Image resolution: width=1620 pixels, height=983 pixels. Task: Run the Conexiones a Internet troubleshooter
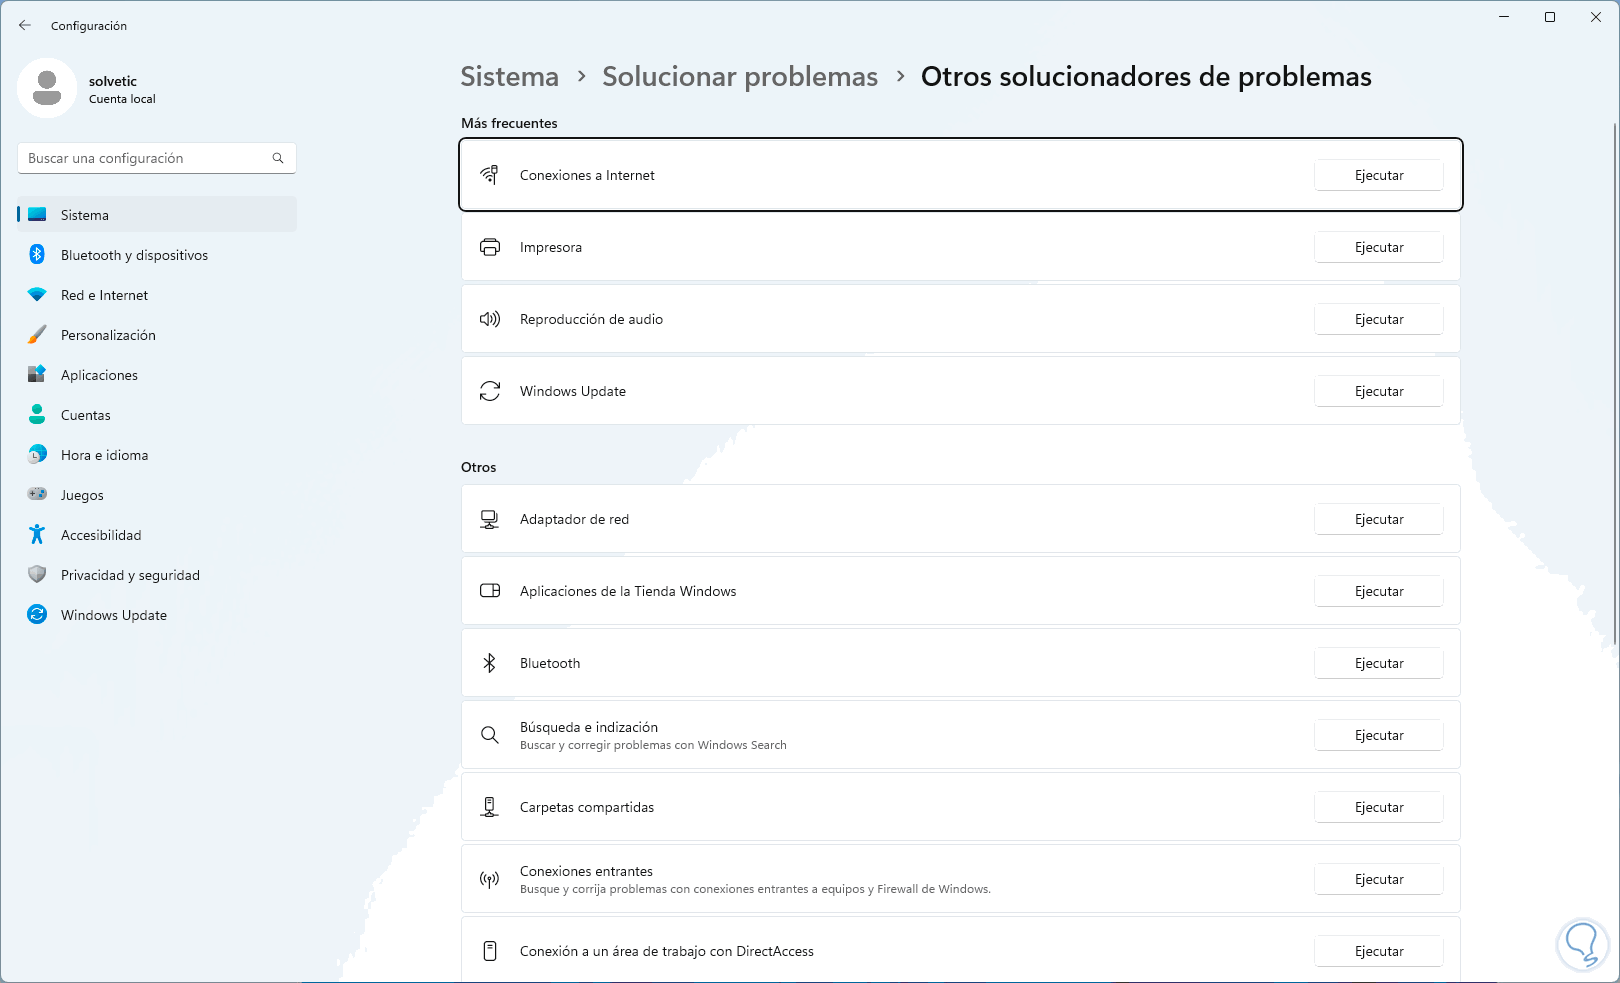(1378, 175)
